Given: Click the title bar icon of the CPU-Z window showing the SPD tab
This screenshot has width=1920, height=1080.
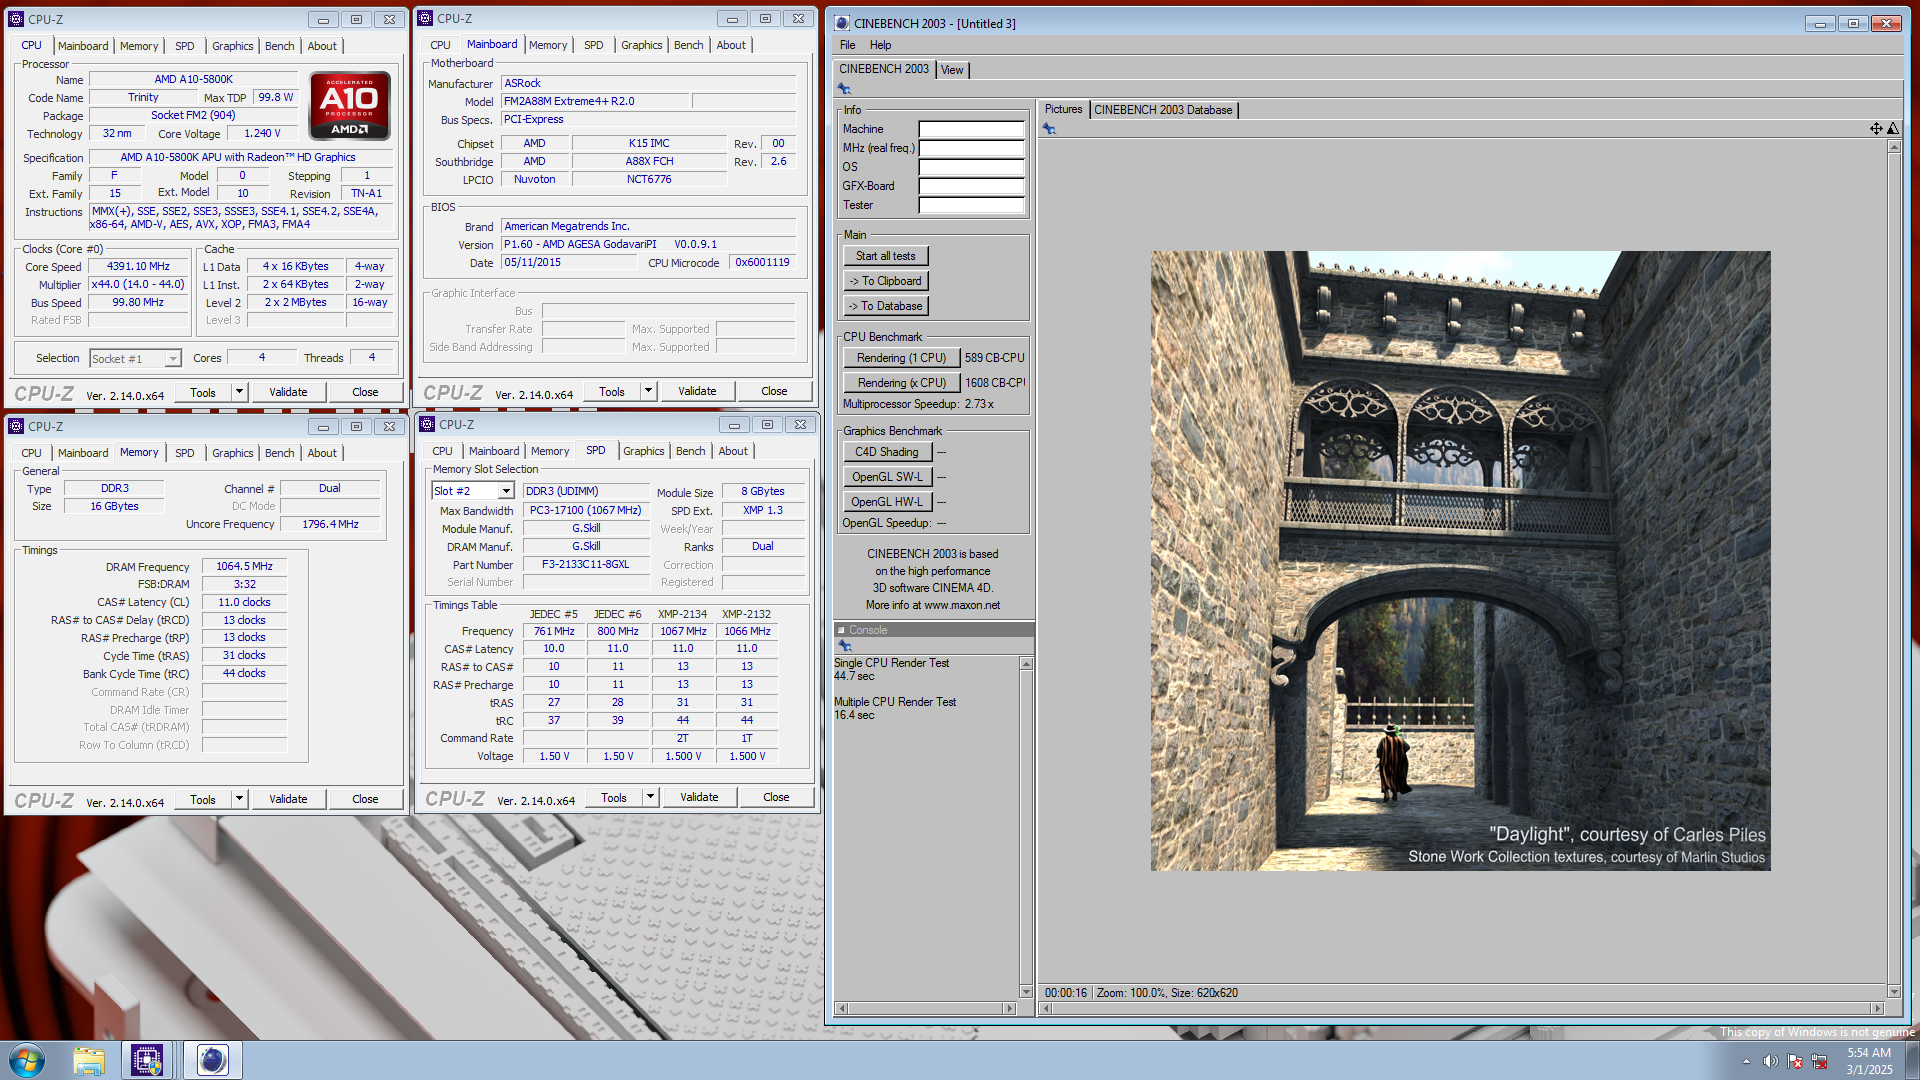Looking at the screenshot, I should pos(427,424).
